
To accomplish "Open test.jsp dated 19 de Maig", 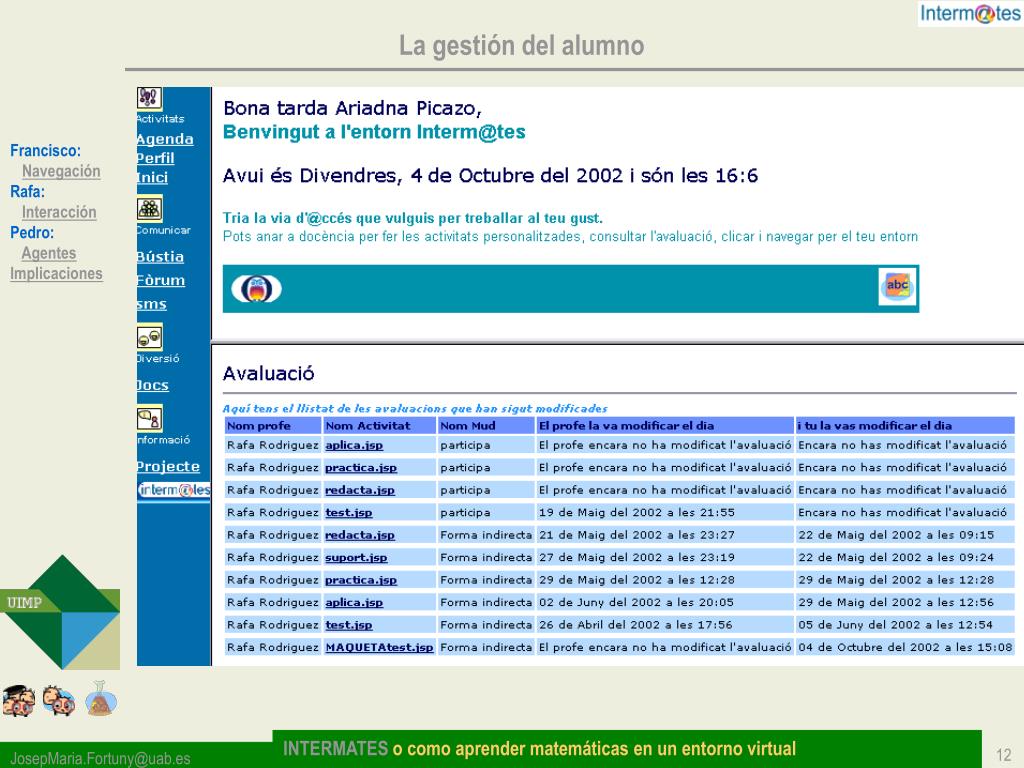I will [x=349, y=513].
